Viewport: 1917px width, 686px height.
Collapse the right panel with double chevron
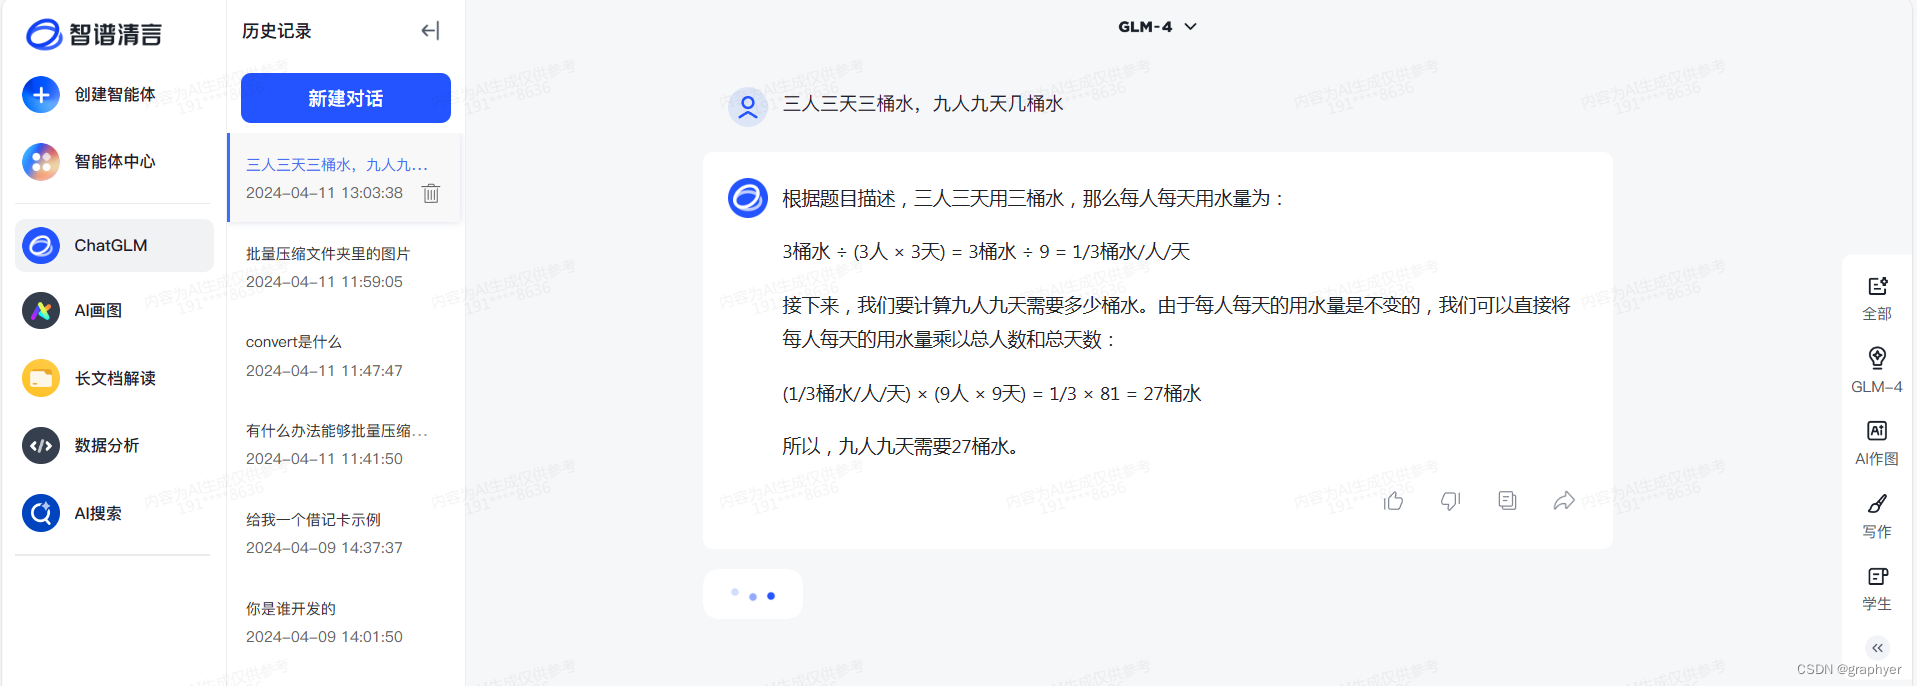(1877, 648)
